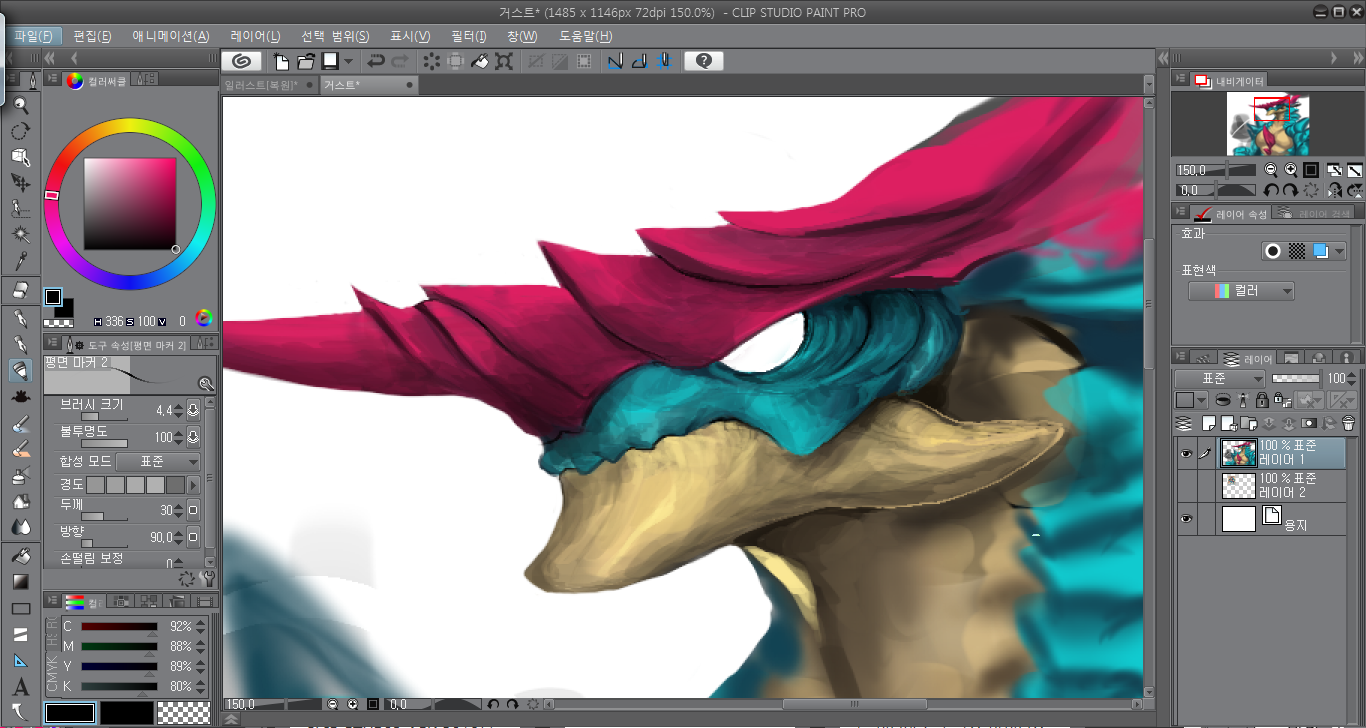Open 필터(I) menu
The image size is (1366, 728).
tap(469, 36)
